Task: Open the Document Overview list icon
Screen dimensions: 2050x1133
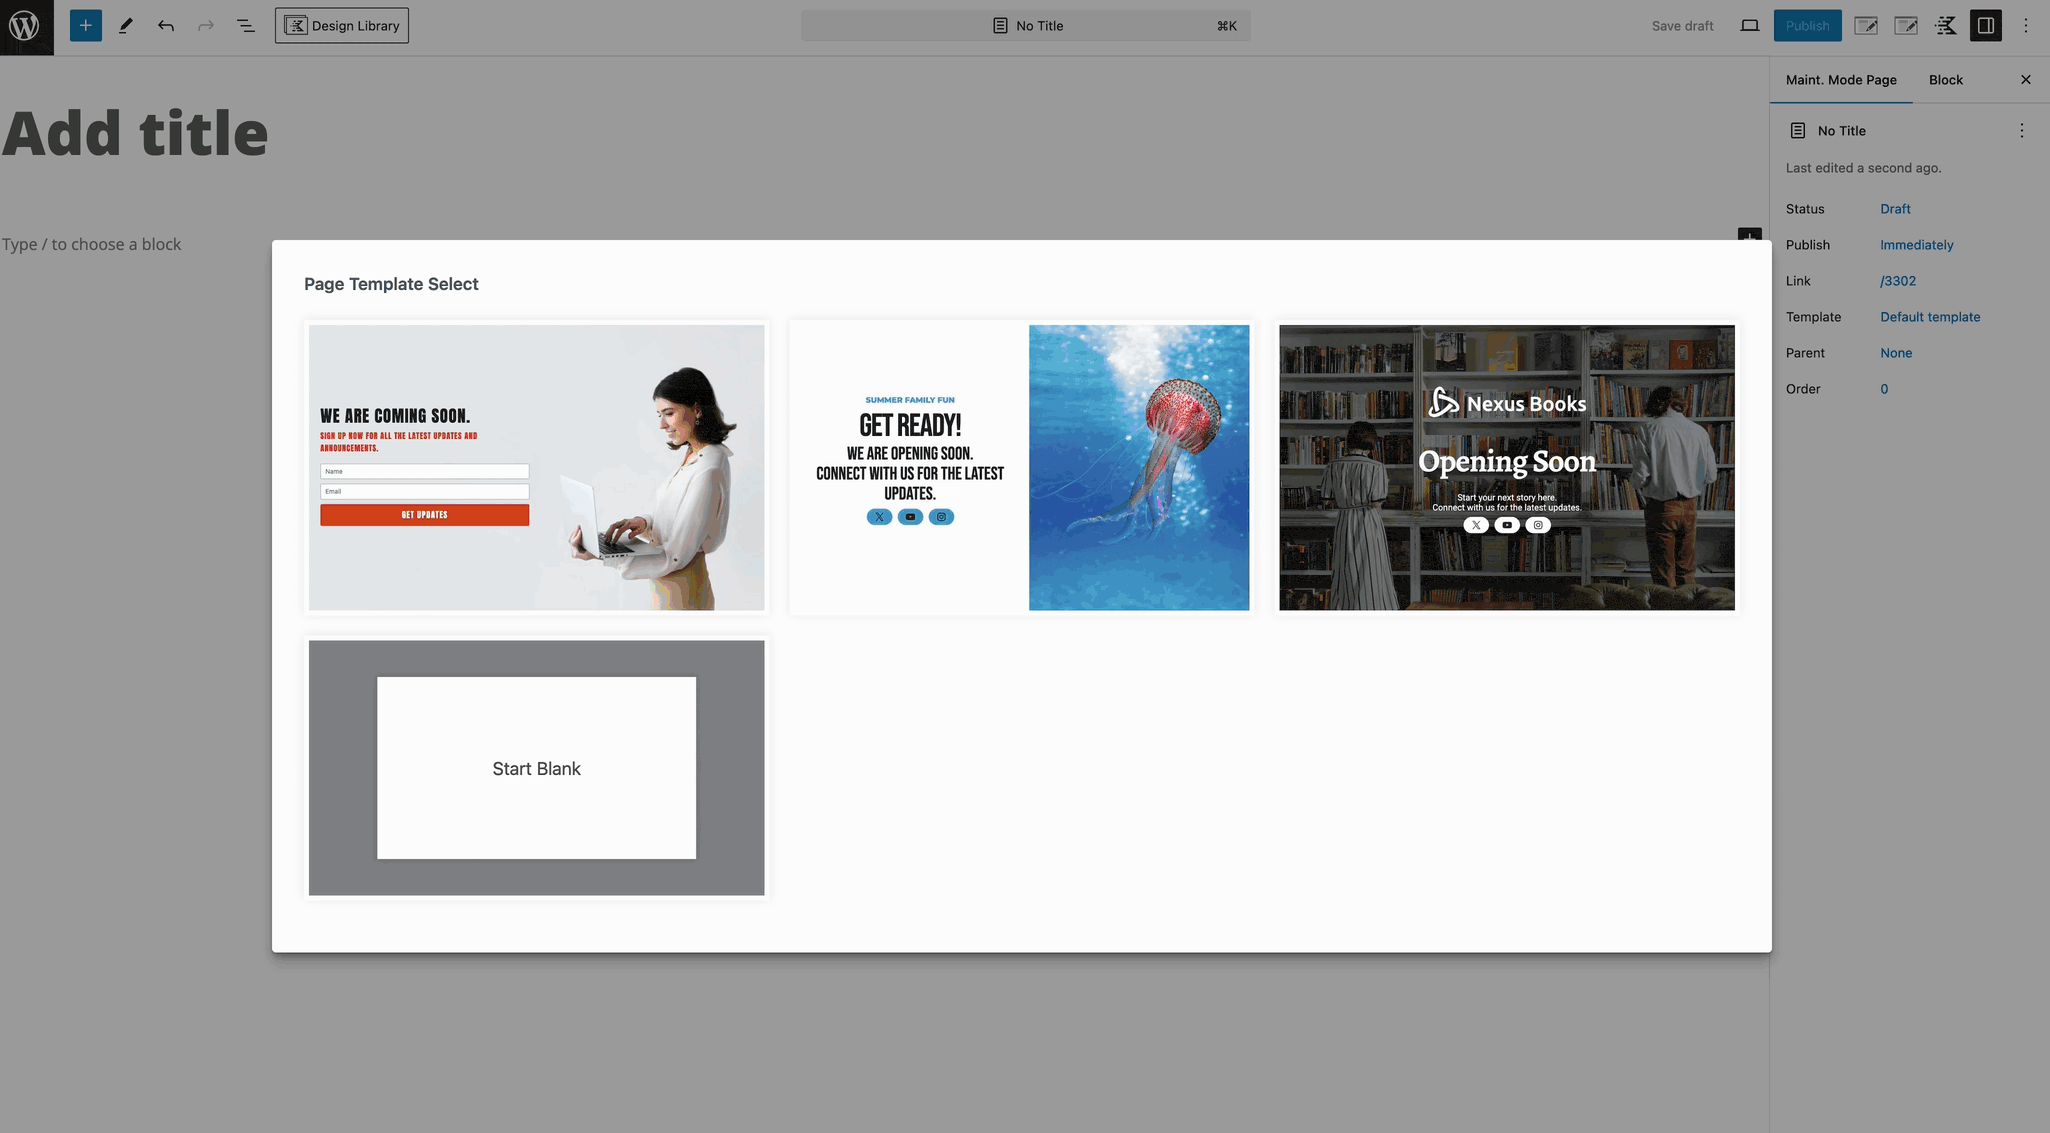Action: click(246, 26)
